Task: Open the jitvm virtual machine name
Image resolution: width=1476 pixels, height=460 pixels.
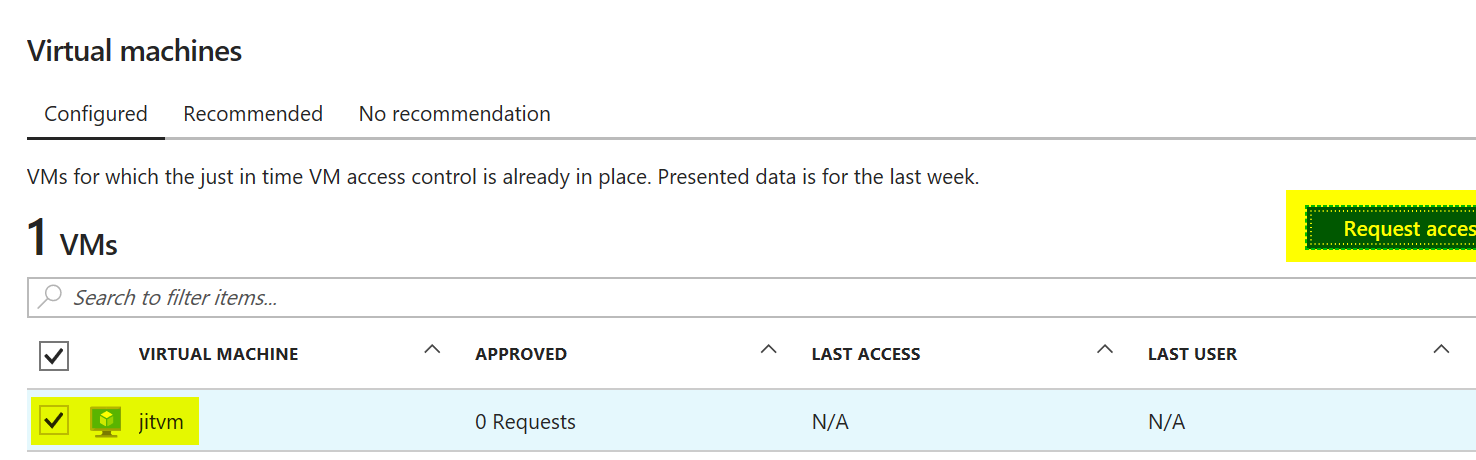Action: pyautogui.click(x=161, y=422)
